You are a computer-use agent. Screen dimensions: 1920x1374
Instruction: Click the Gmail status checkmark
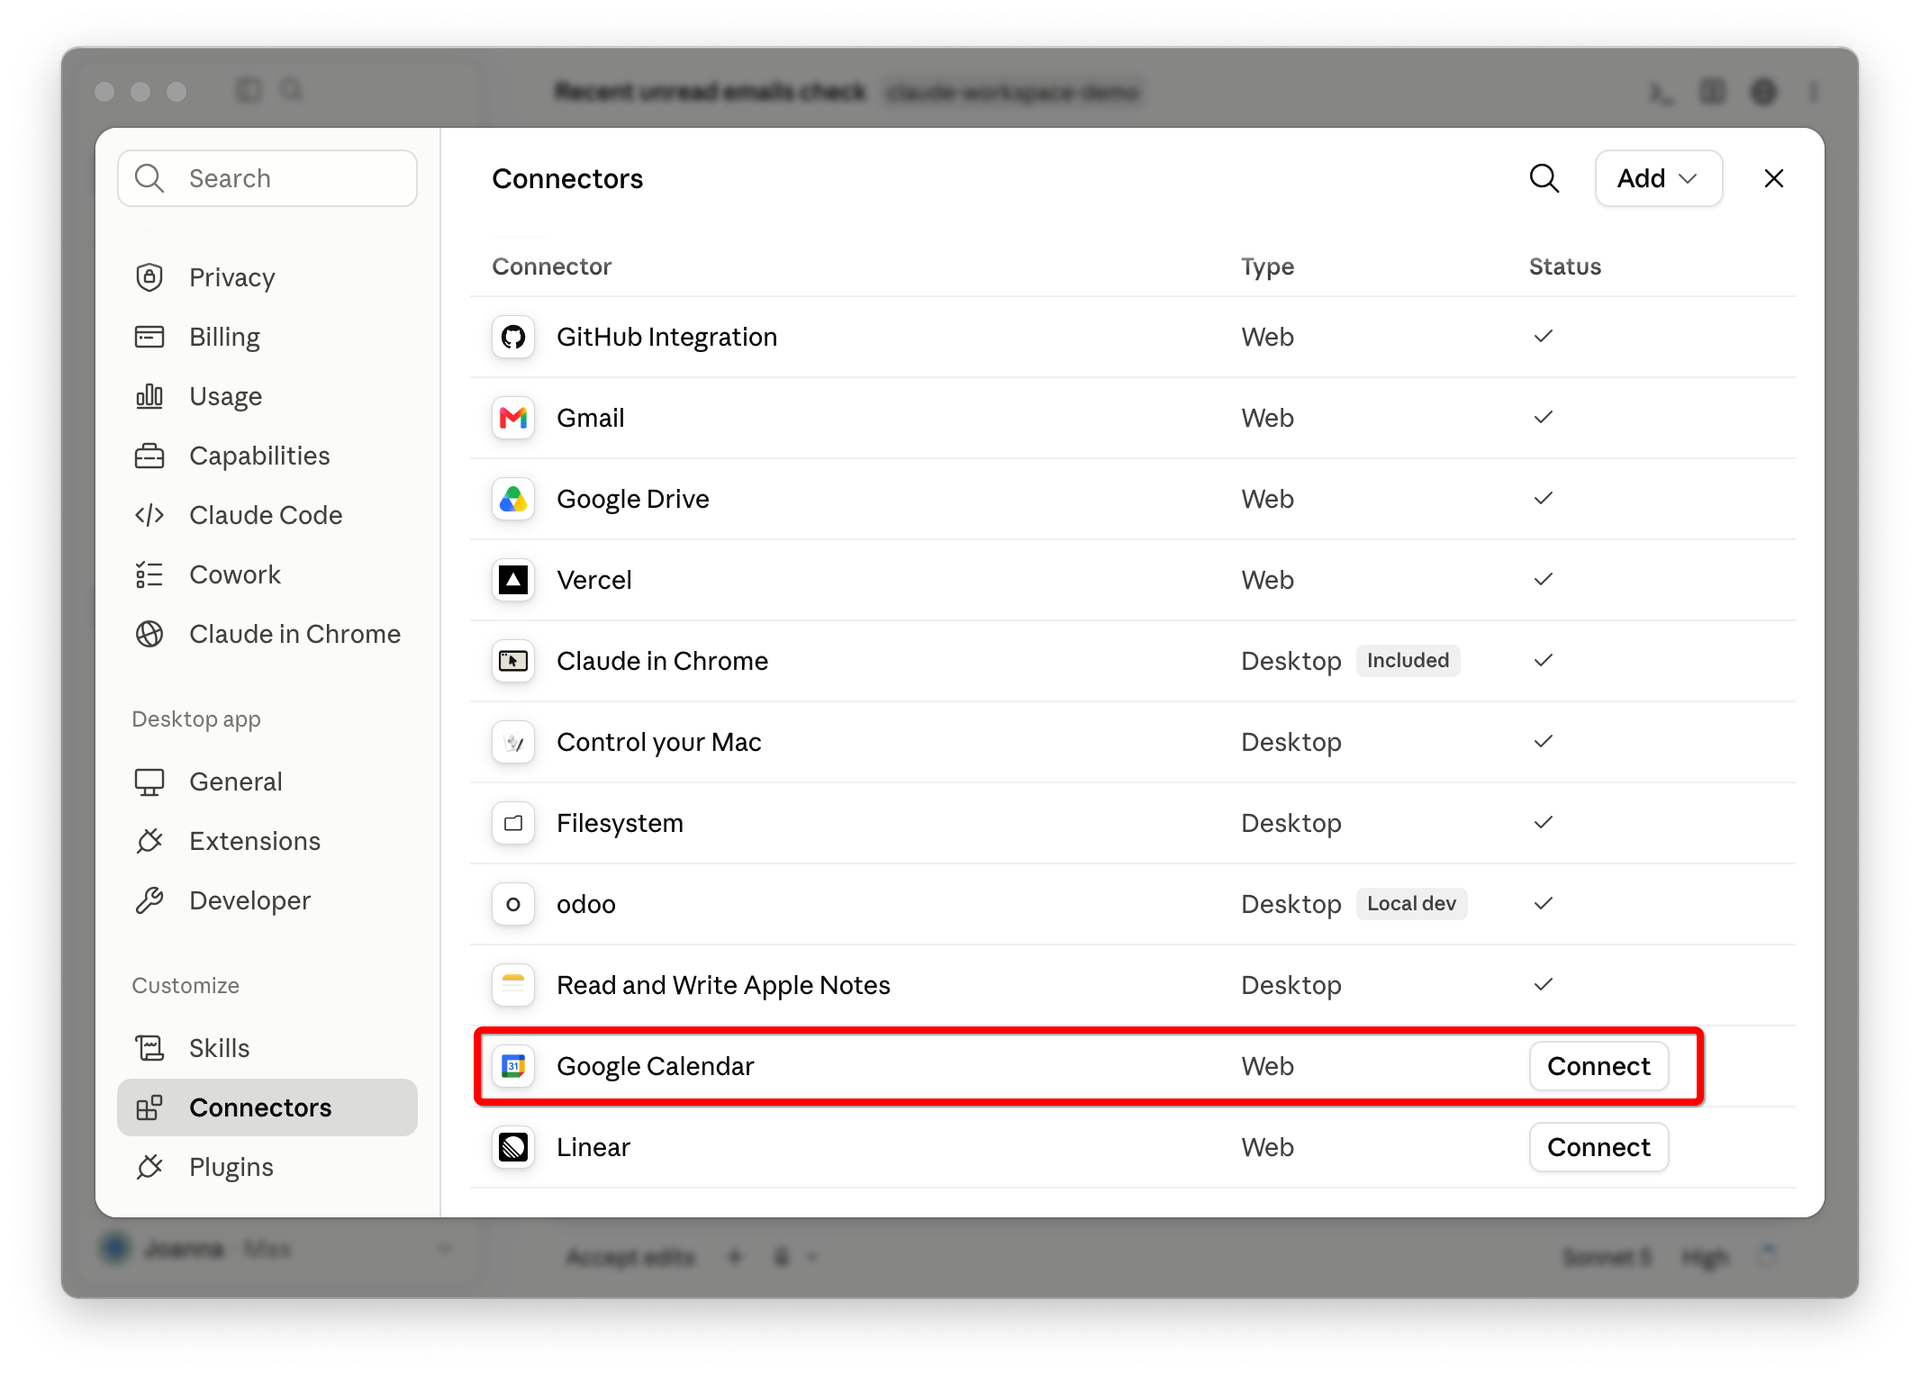[x=1543, y=418]
